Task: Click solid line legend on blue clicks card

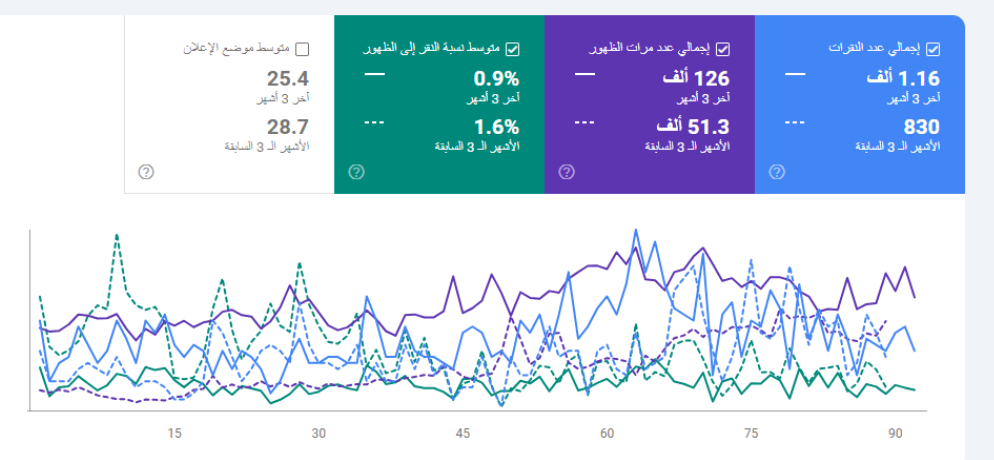Action: pos(795,74)
